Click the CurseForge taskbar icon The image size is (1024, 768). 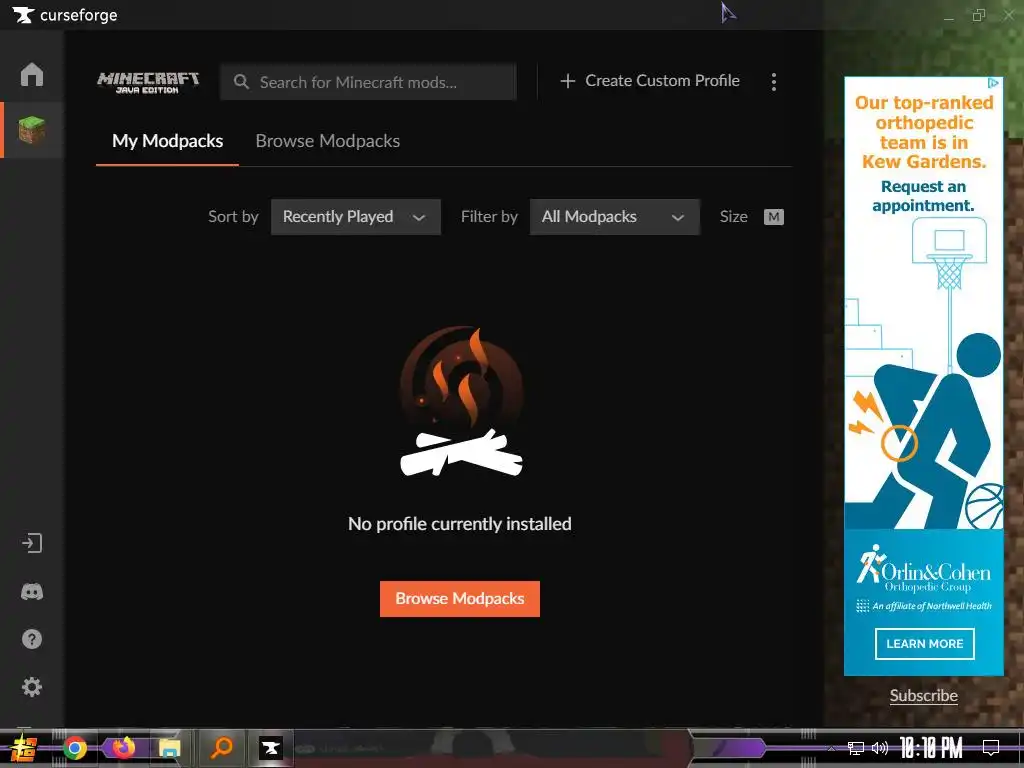click(270, 748)
